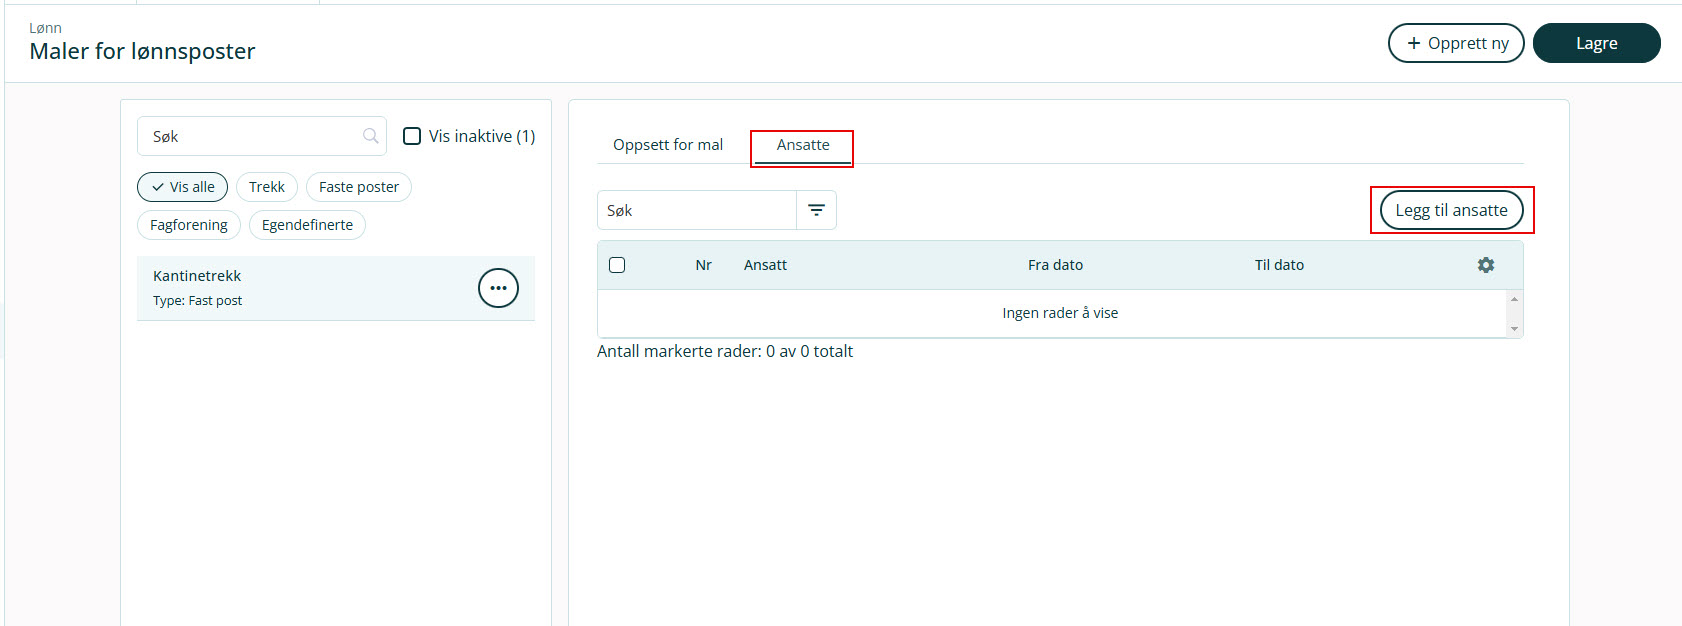The width and height of the screenshot is (1682, 626).
Task: Click the Legg til ansatte button
Action: pyautogui.click(x=1451, y=210)
